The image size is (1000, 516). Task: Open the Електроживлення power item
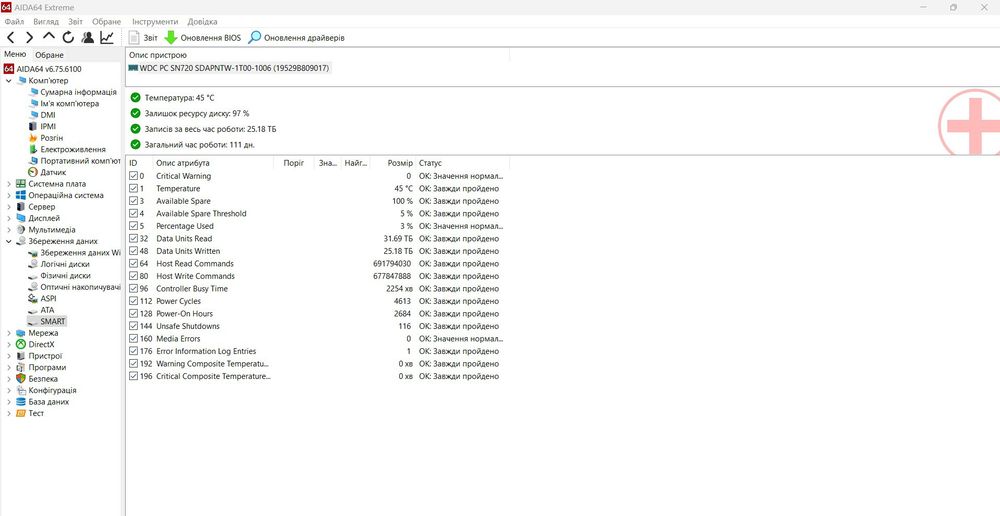pyautogui.click(x=67, y=149)
